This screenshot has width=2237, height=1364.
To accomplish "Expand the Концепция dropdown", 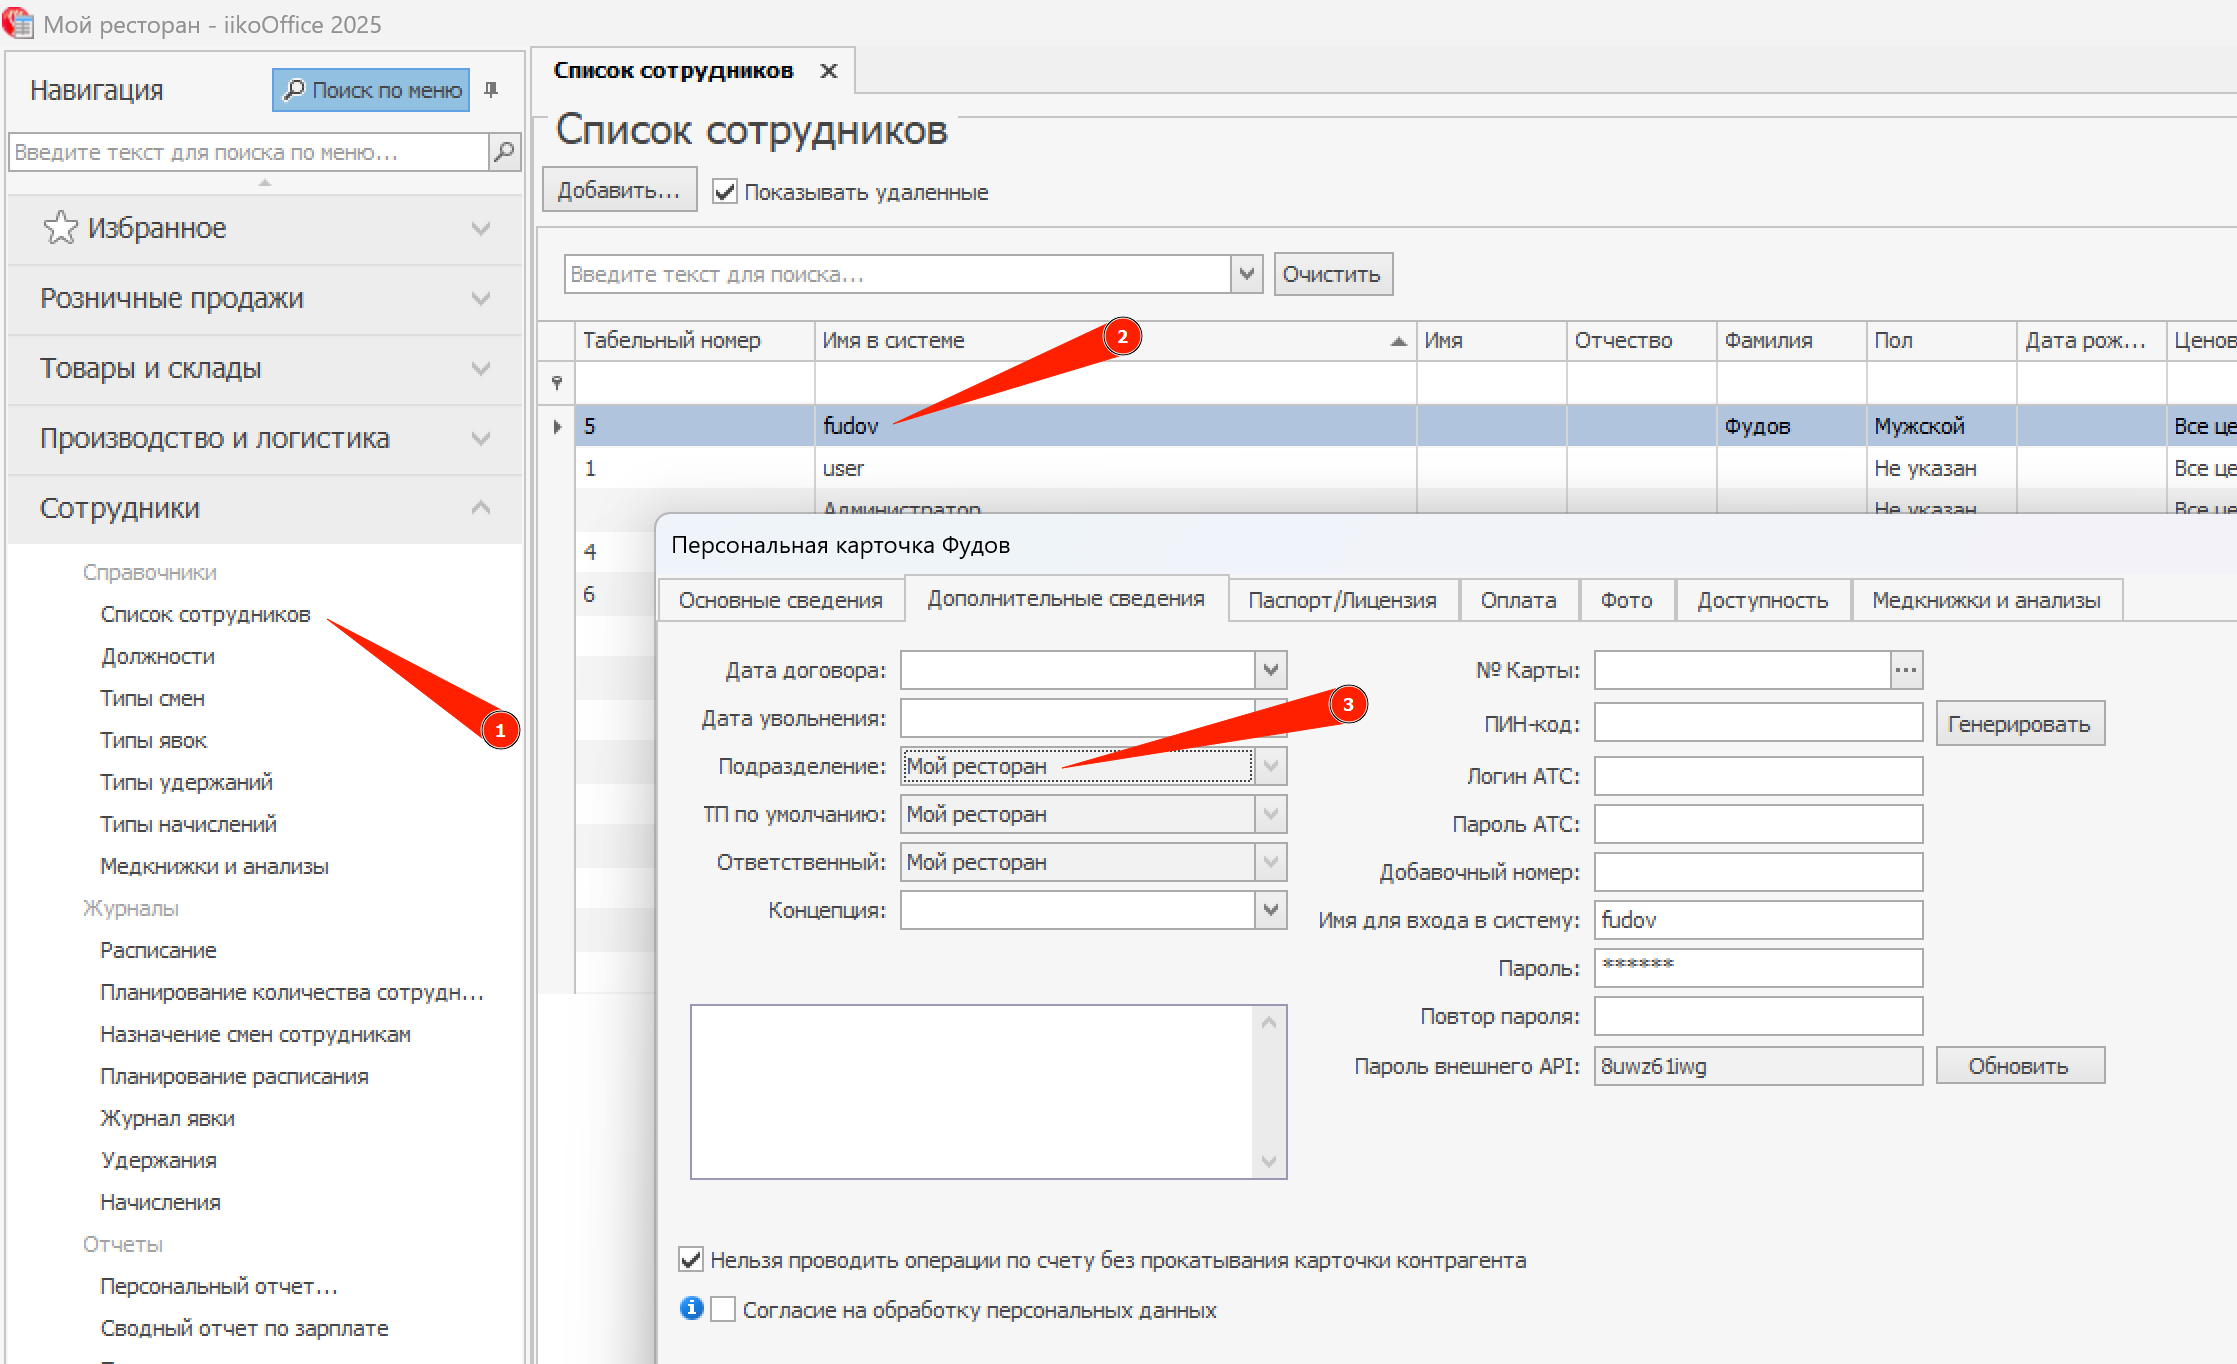I will [x=1270, y=910].
